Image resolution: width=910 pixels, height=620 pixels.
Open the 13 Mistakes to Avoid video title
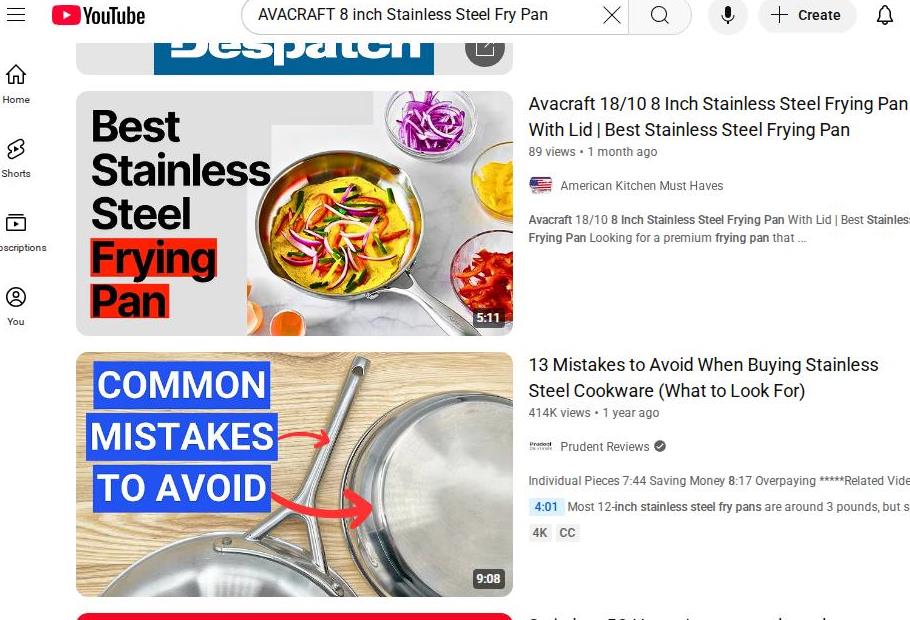[703, 377]
